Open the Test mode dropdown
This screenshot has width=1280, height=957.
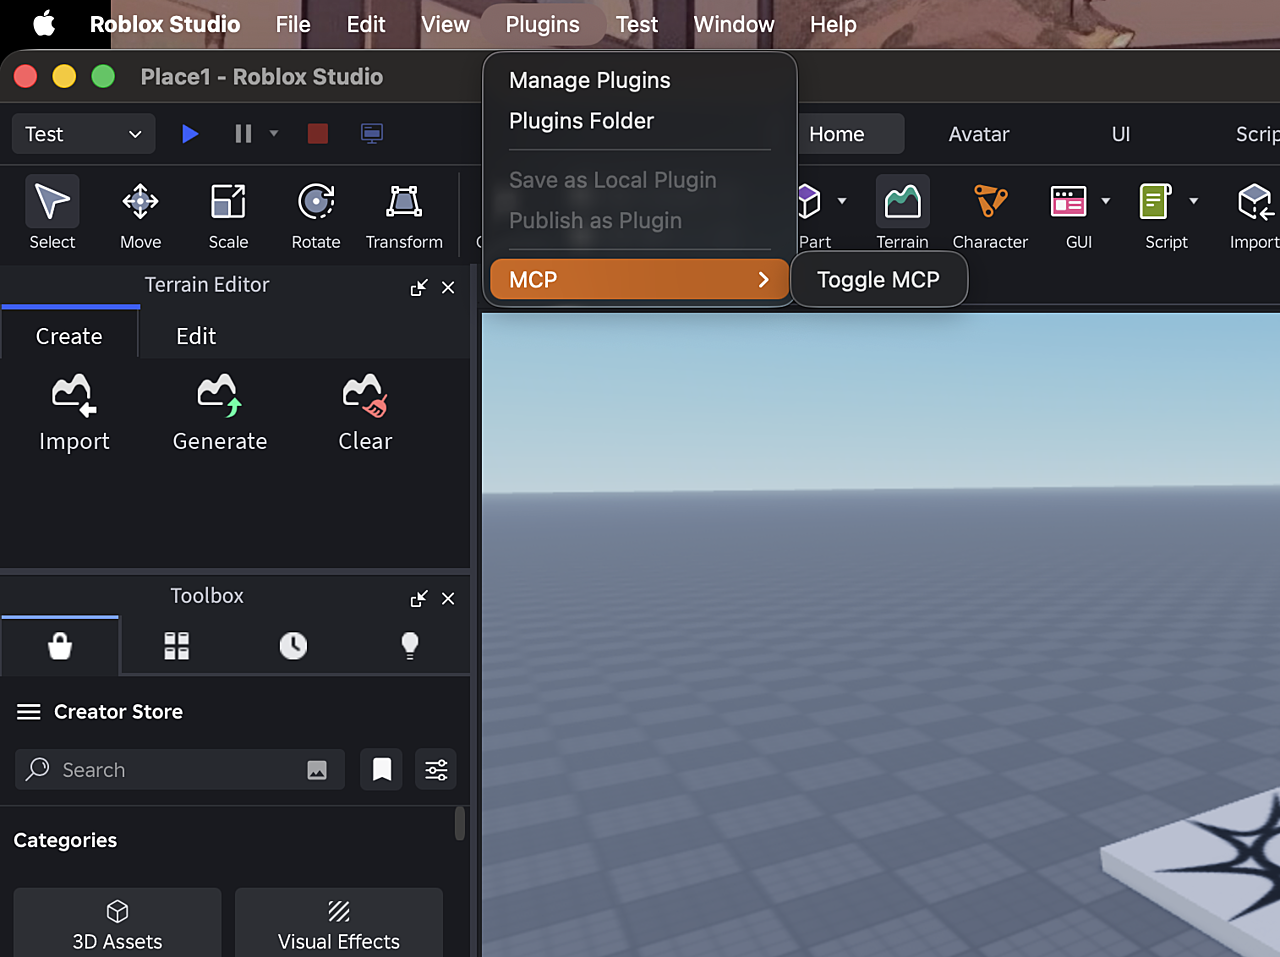[x=84, y=134]
